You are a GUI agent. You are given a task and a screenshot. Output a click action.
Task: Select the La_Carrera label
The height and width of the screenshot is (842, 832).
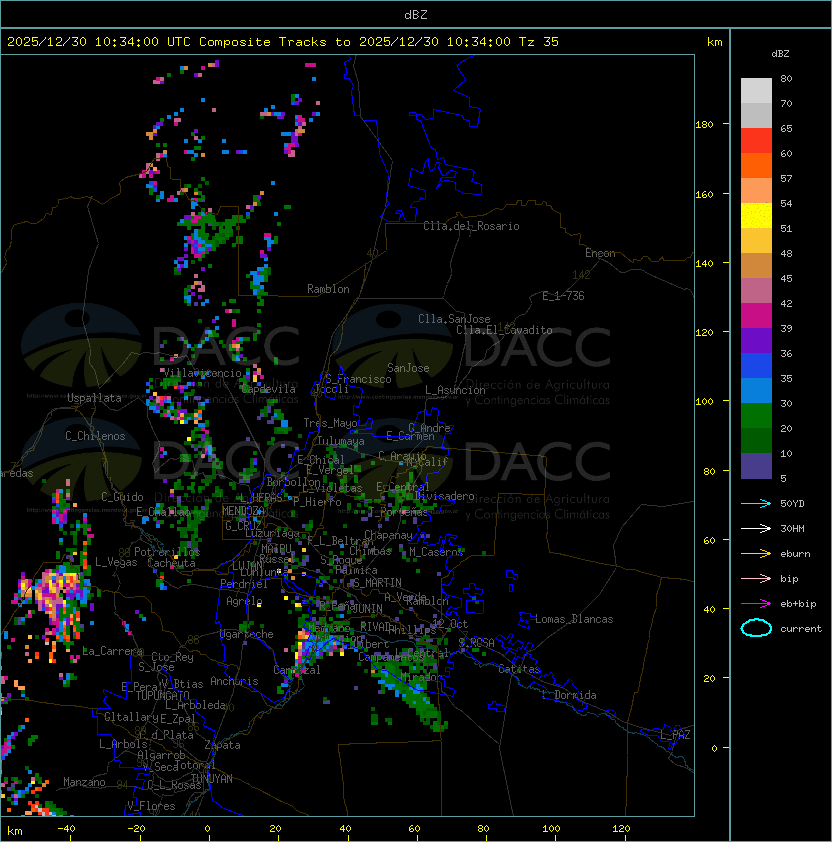pos(113,651)
